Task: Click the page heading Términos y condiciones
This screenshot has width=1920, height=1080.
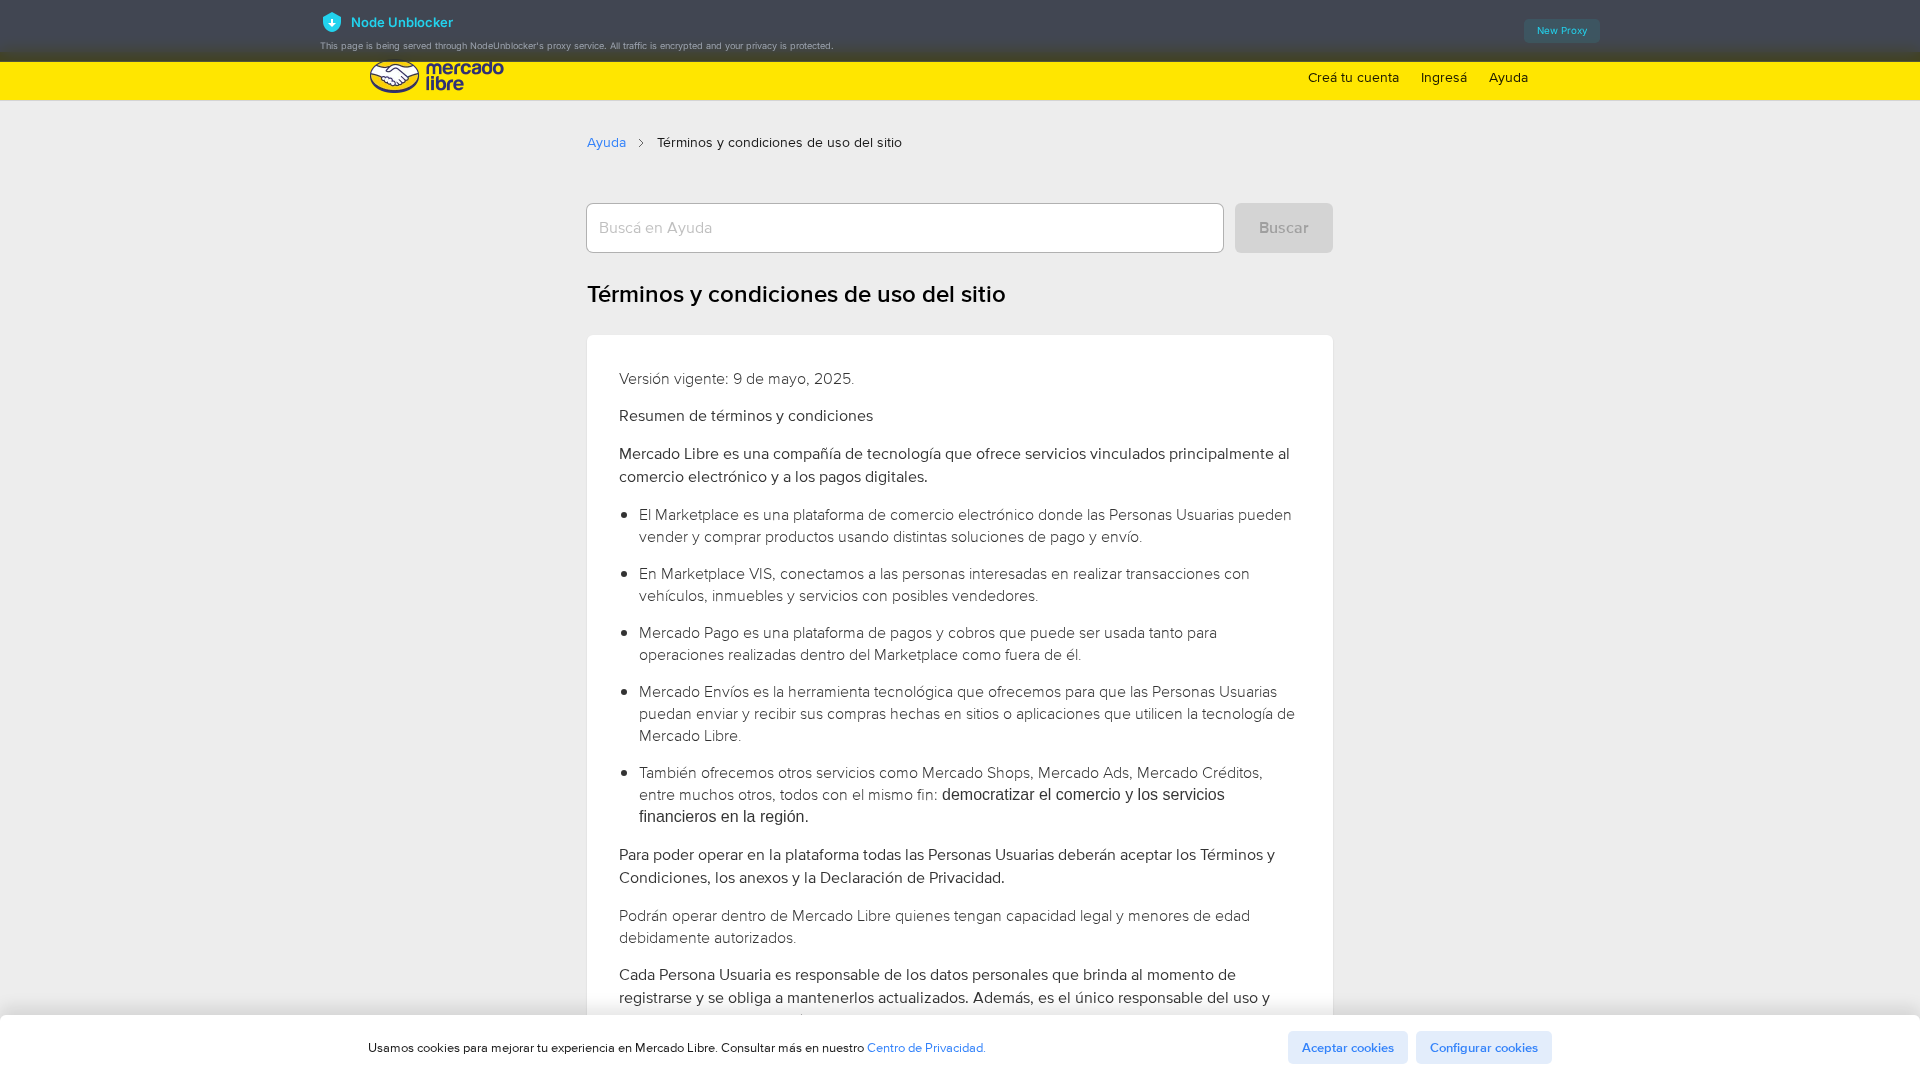Action: click(x=796, y=294)
